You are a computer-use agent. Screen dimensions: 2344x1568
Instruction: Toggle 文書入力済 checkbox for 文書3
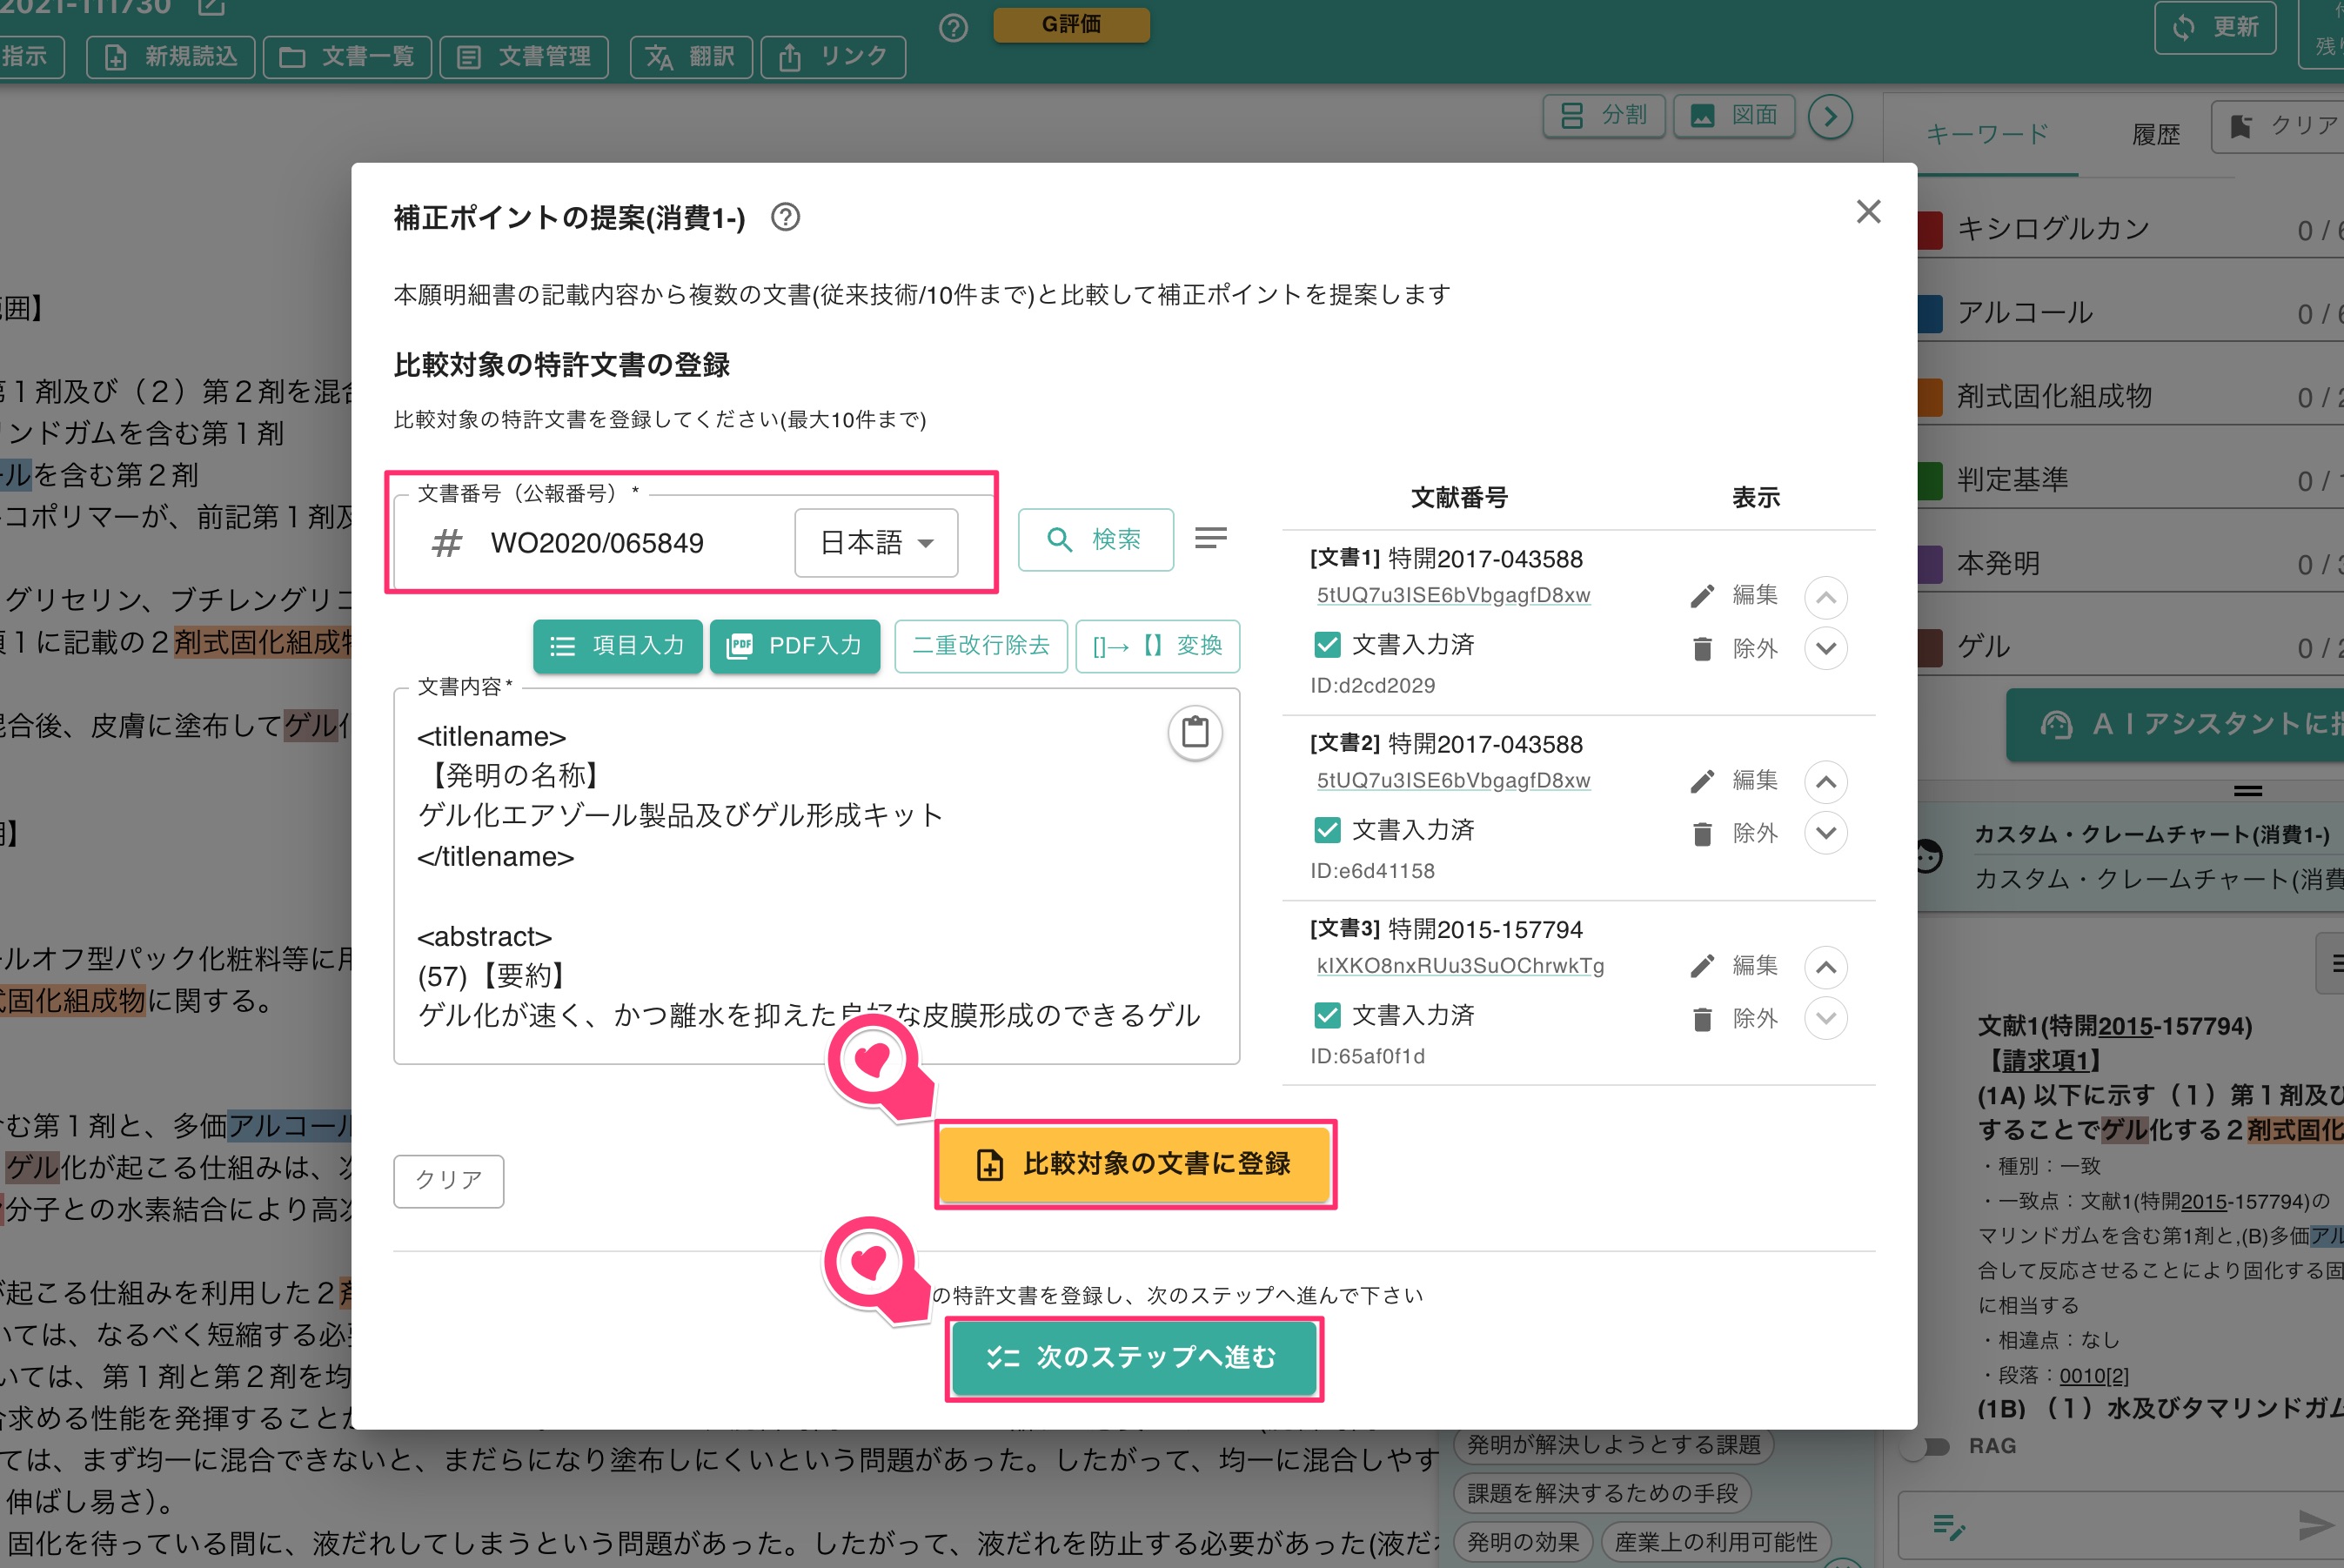1327,1015
